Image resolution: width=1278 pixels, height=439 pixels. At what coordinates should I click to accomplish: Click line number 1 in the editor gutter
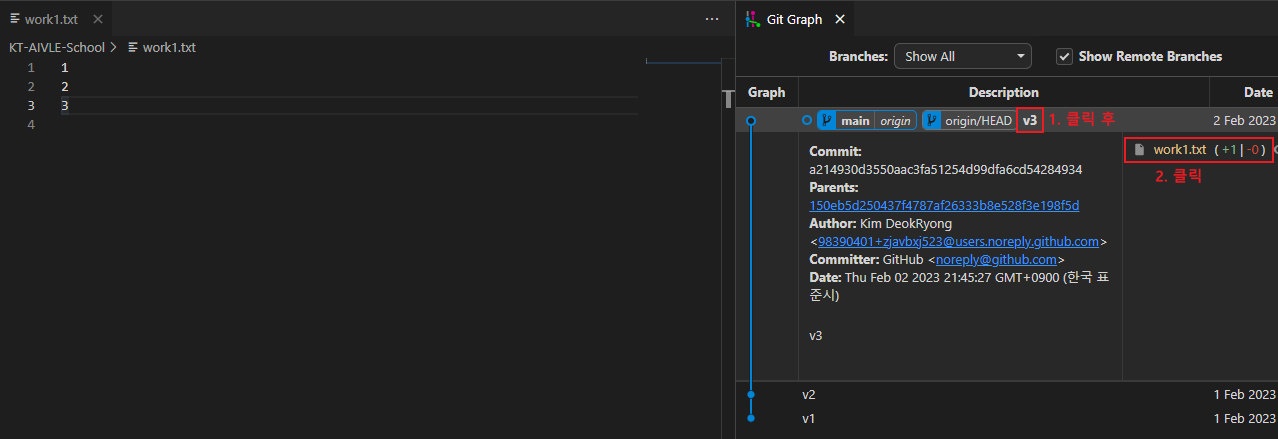[x=31, y=67]
